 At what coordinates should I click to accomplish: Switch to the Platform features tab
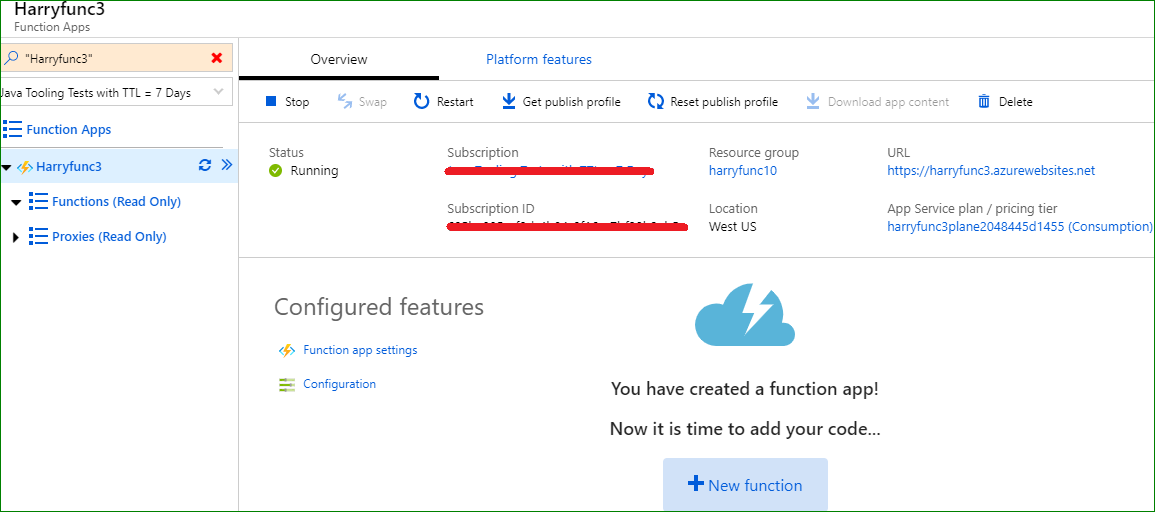click(538, 60)
